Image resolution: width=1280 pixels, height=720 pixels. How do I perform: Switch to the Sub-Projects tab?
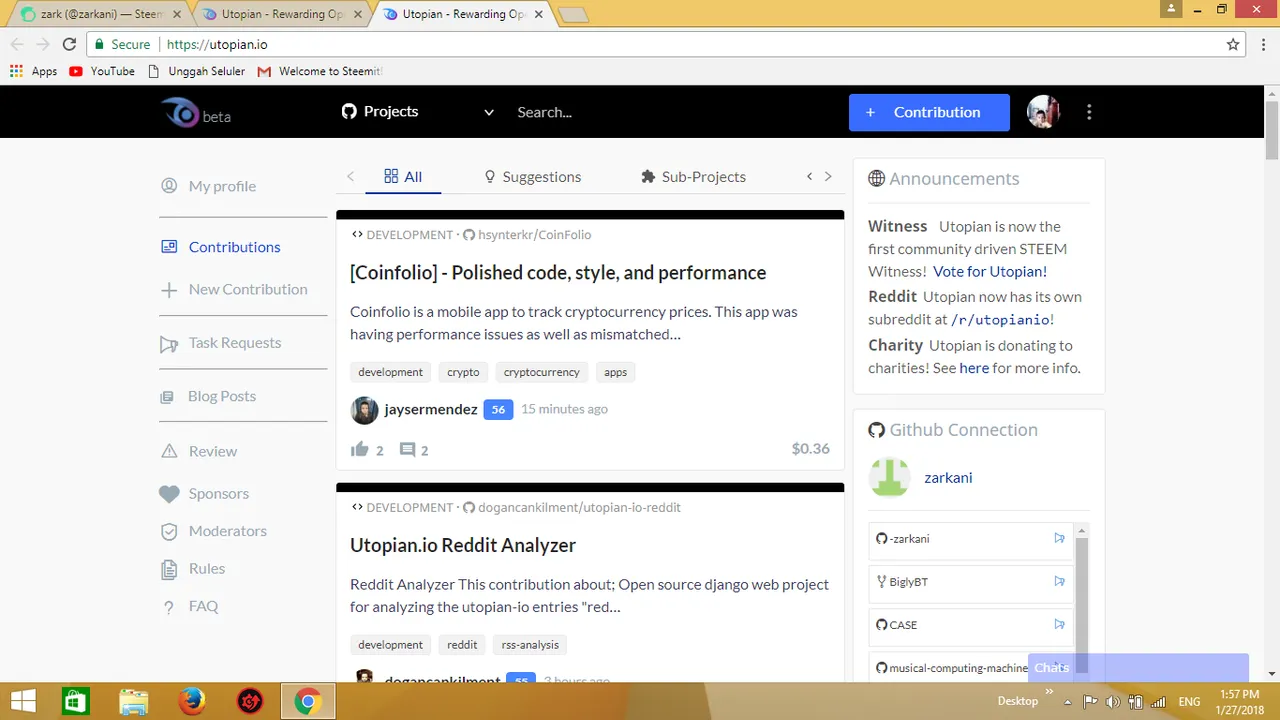tap(693, 177)
